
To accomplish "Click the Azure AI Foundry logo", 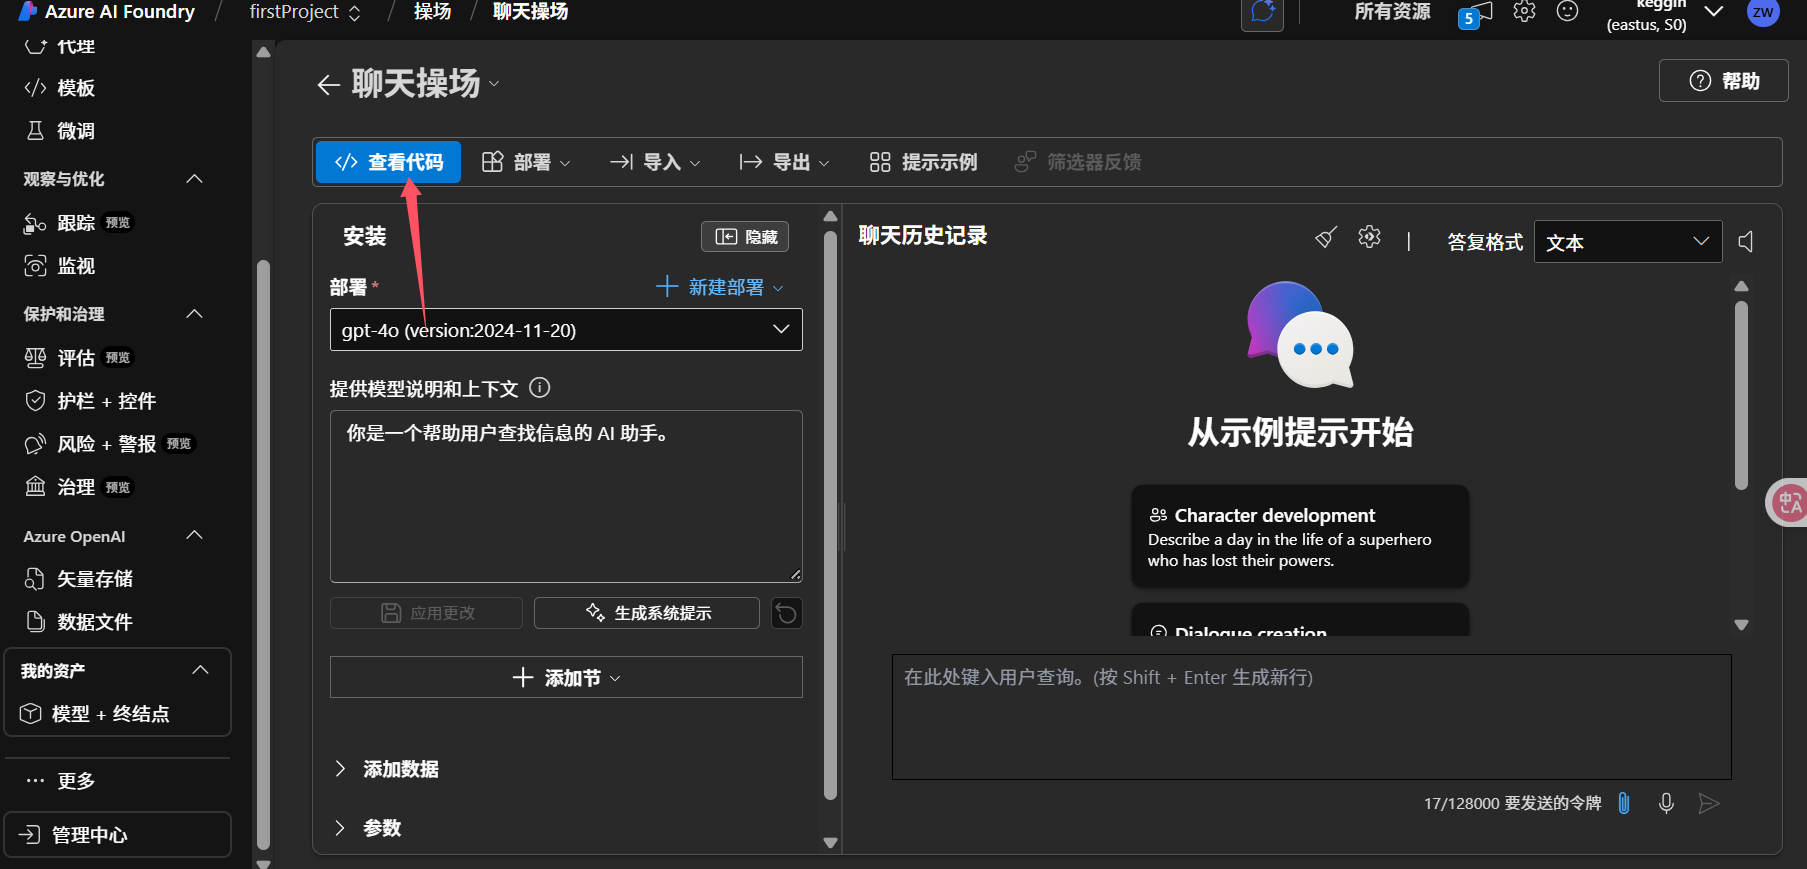I will (x=28, y=12).
